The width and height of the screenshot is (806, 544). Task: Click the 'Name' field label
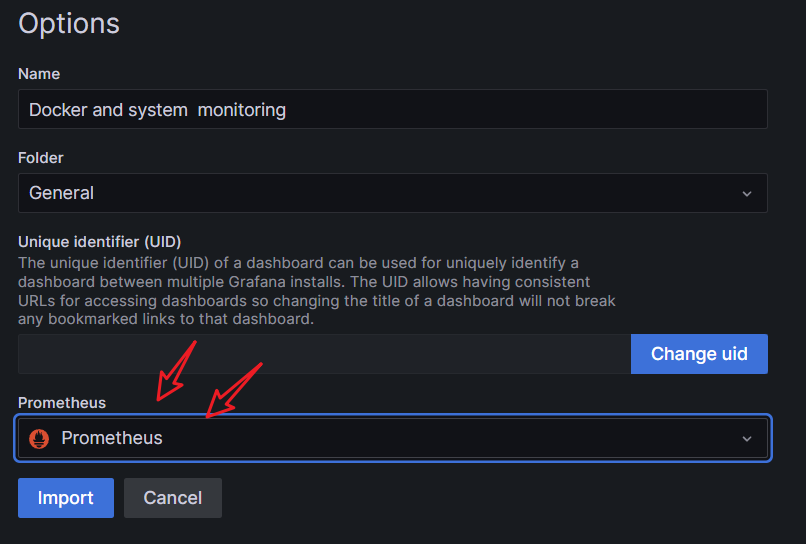coord(39,74)
